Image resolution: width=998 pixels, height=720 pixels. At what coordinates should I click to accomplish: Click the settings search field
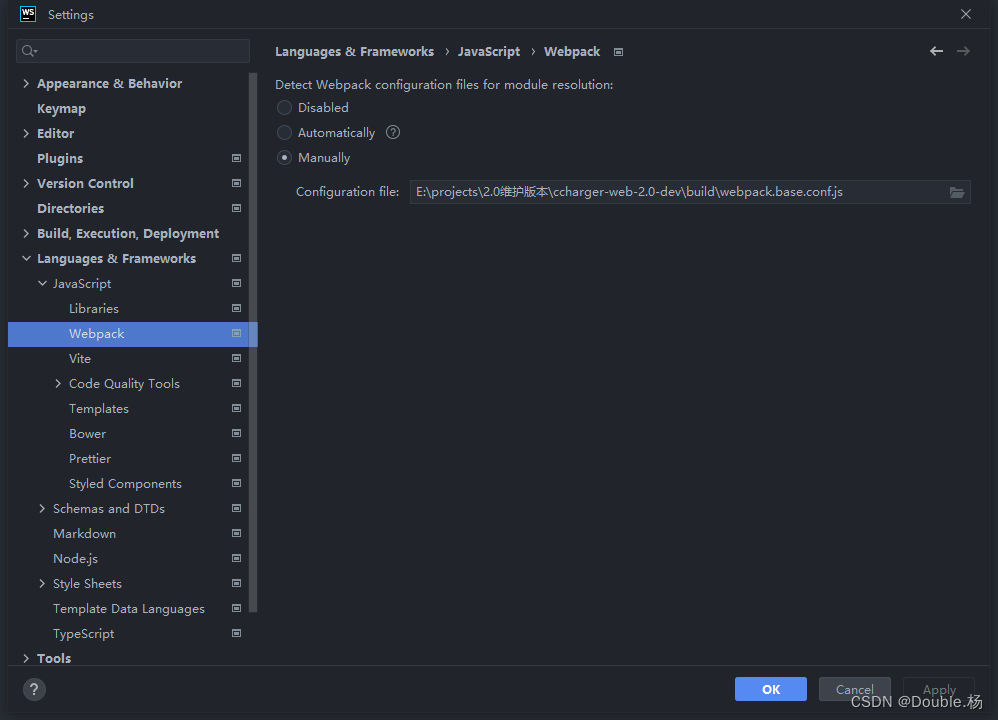click(133, 51)
